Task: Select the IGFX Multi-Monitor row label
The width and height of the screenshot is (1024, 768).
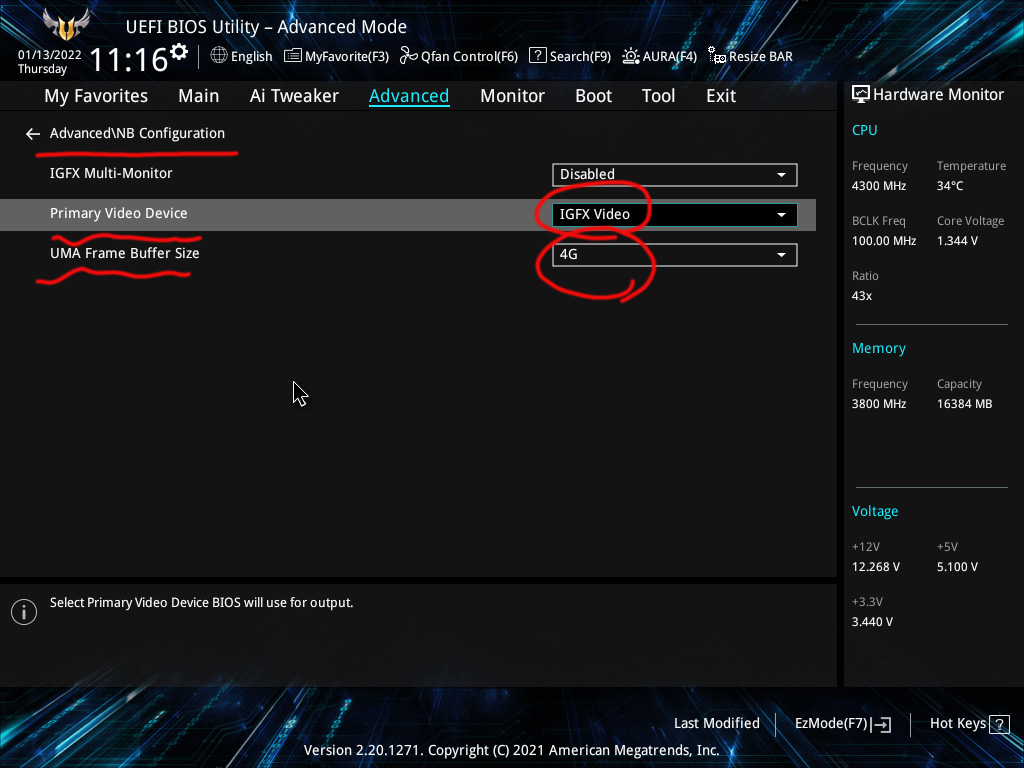Action: [x=111, y=174]
